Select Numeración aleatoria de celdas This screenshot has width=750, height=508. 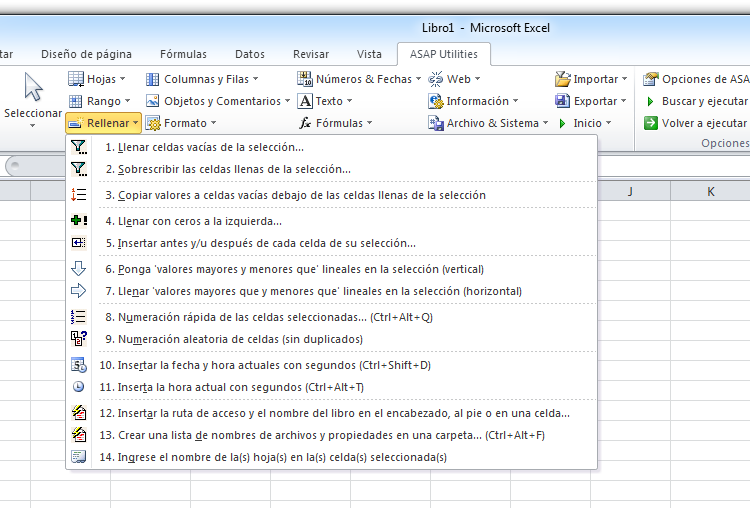click(331, 339)
